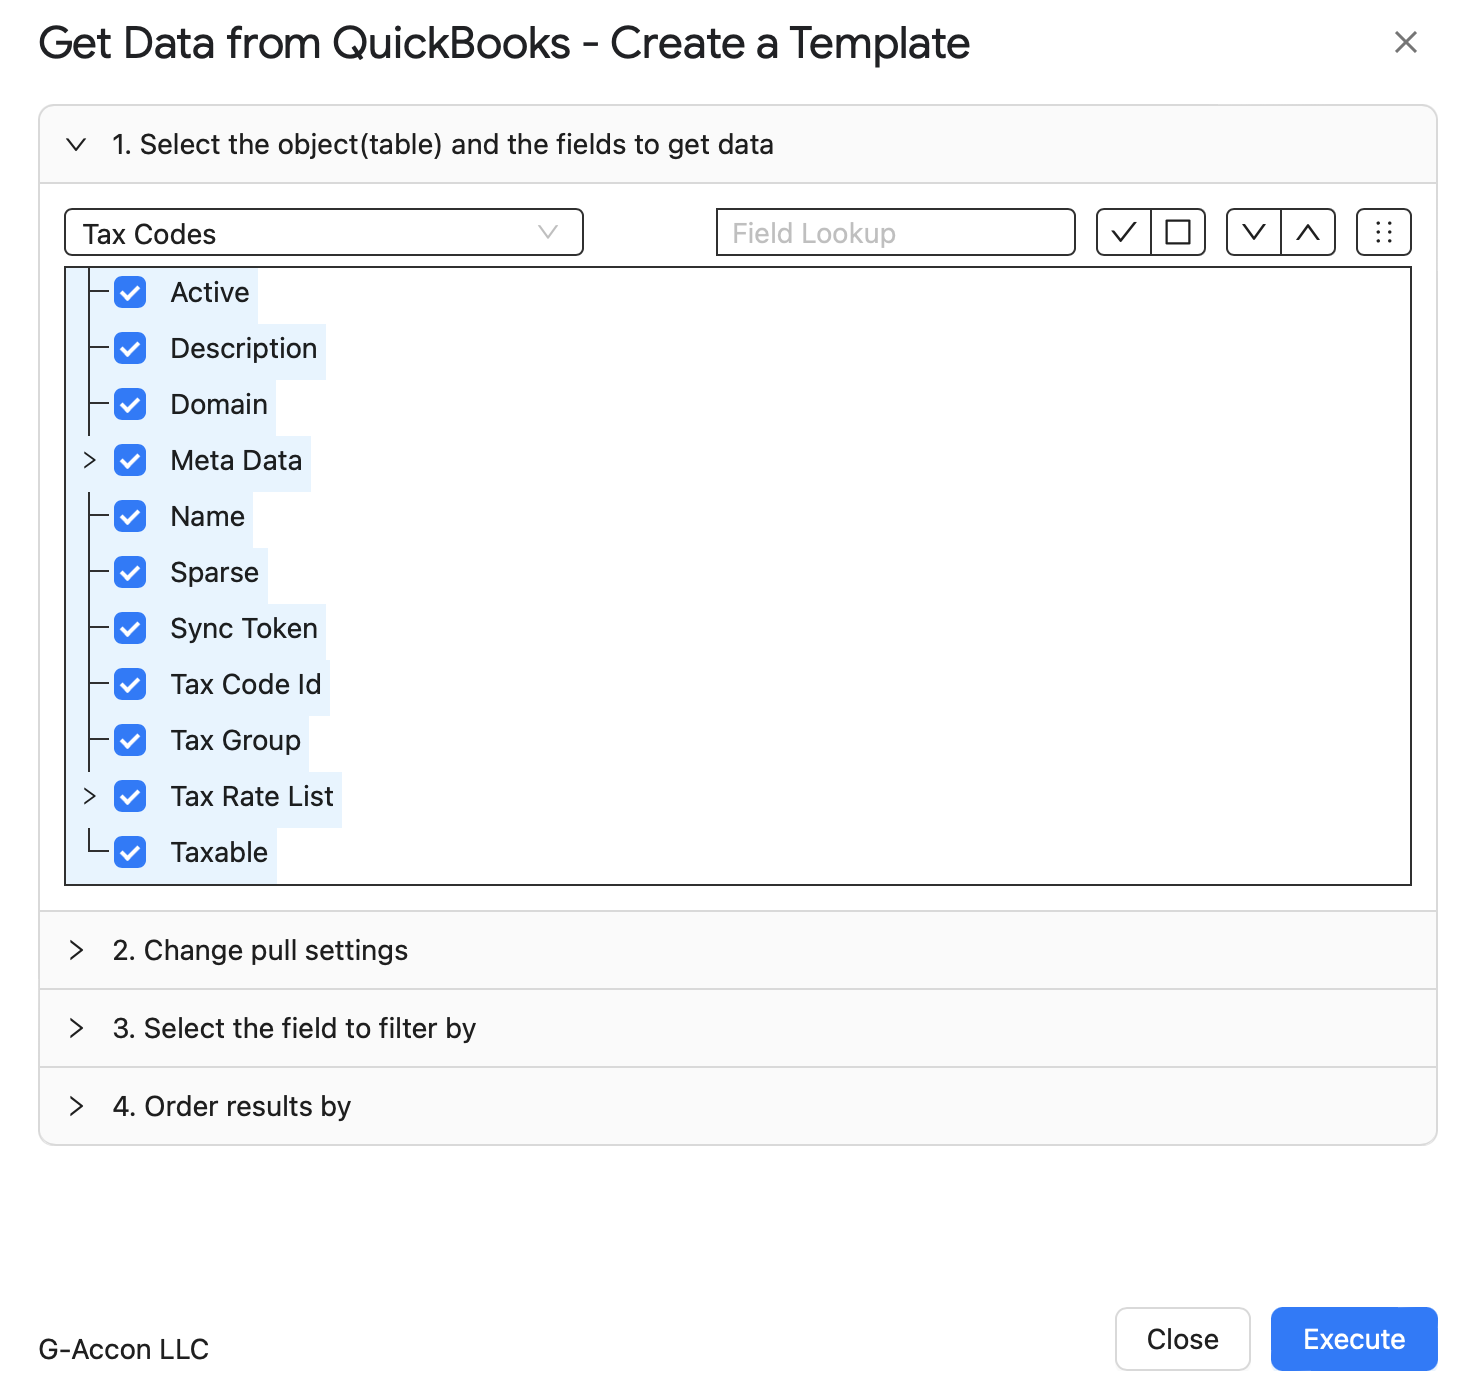Image resolution: width=1460 pixels, height=1388 pixels.
Task: Expand the Meta Data tree node arrow
Action: [89, 460]
